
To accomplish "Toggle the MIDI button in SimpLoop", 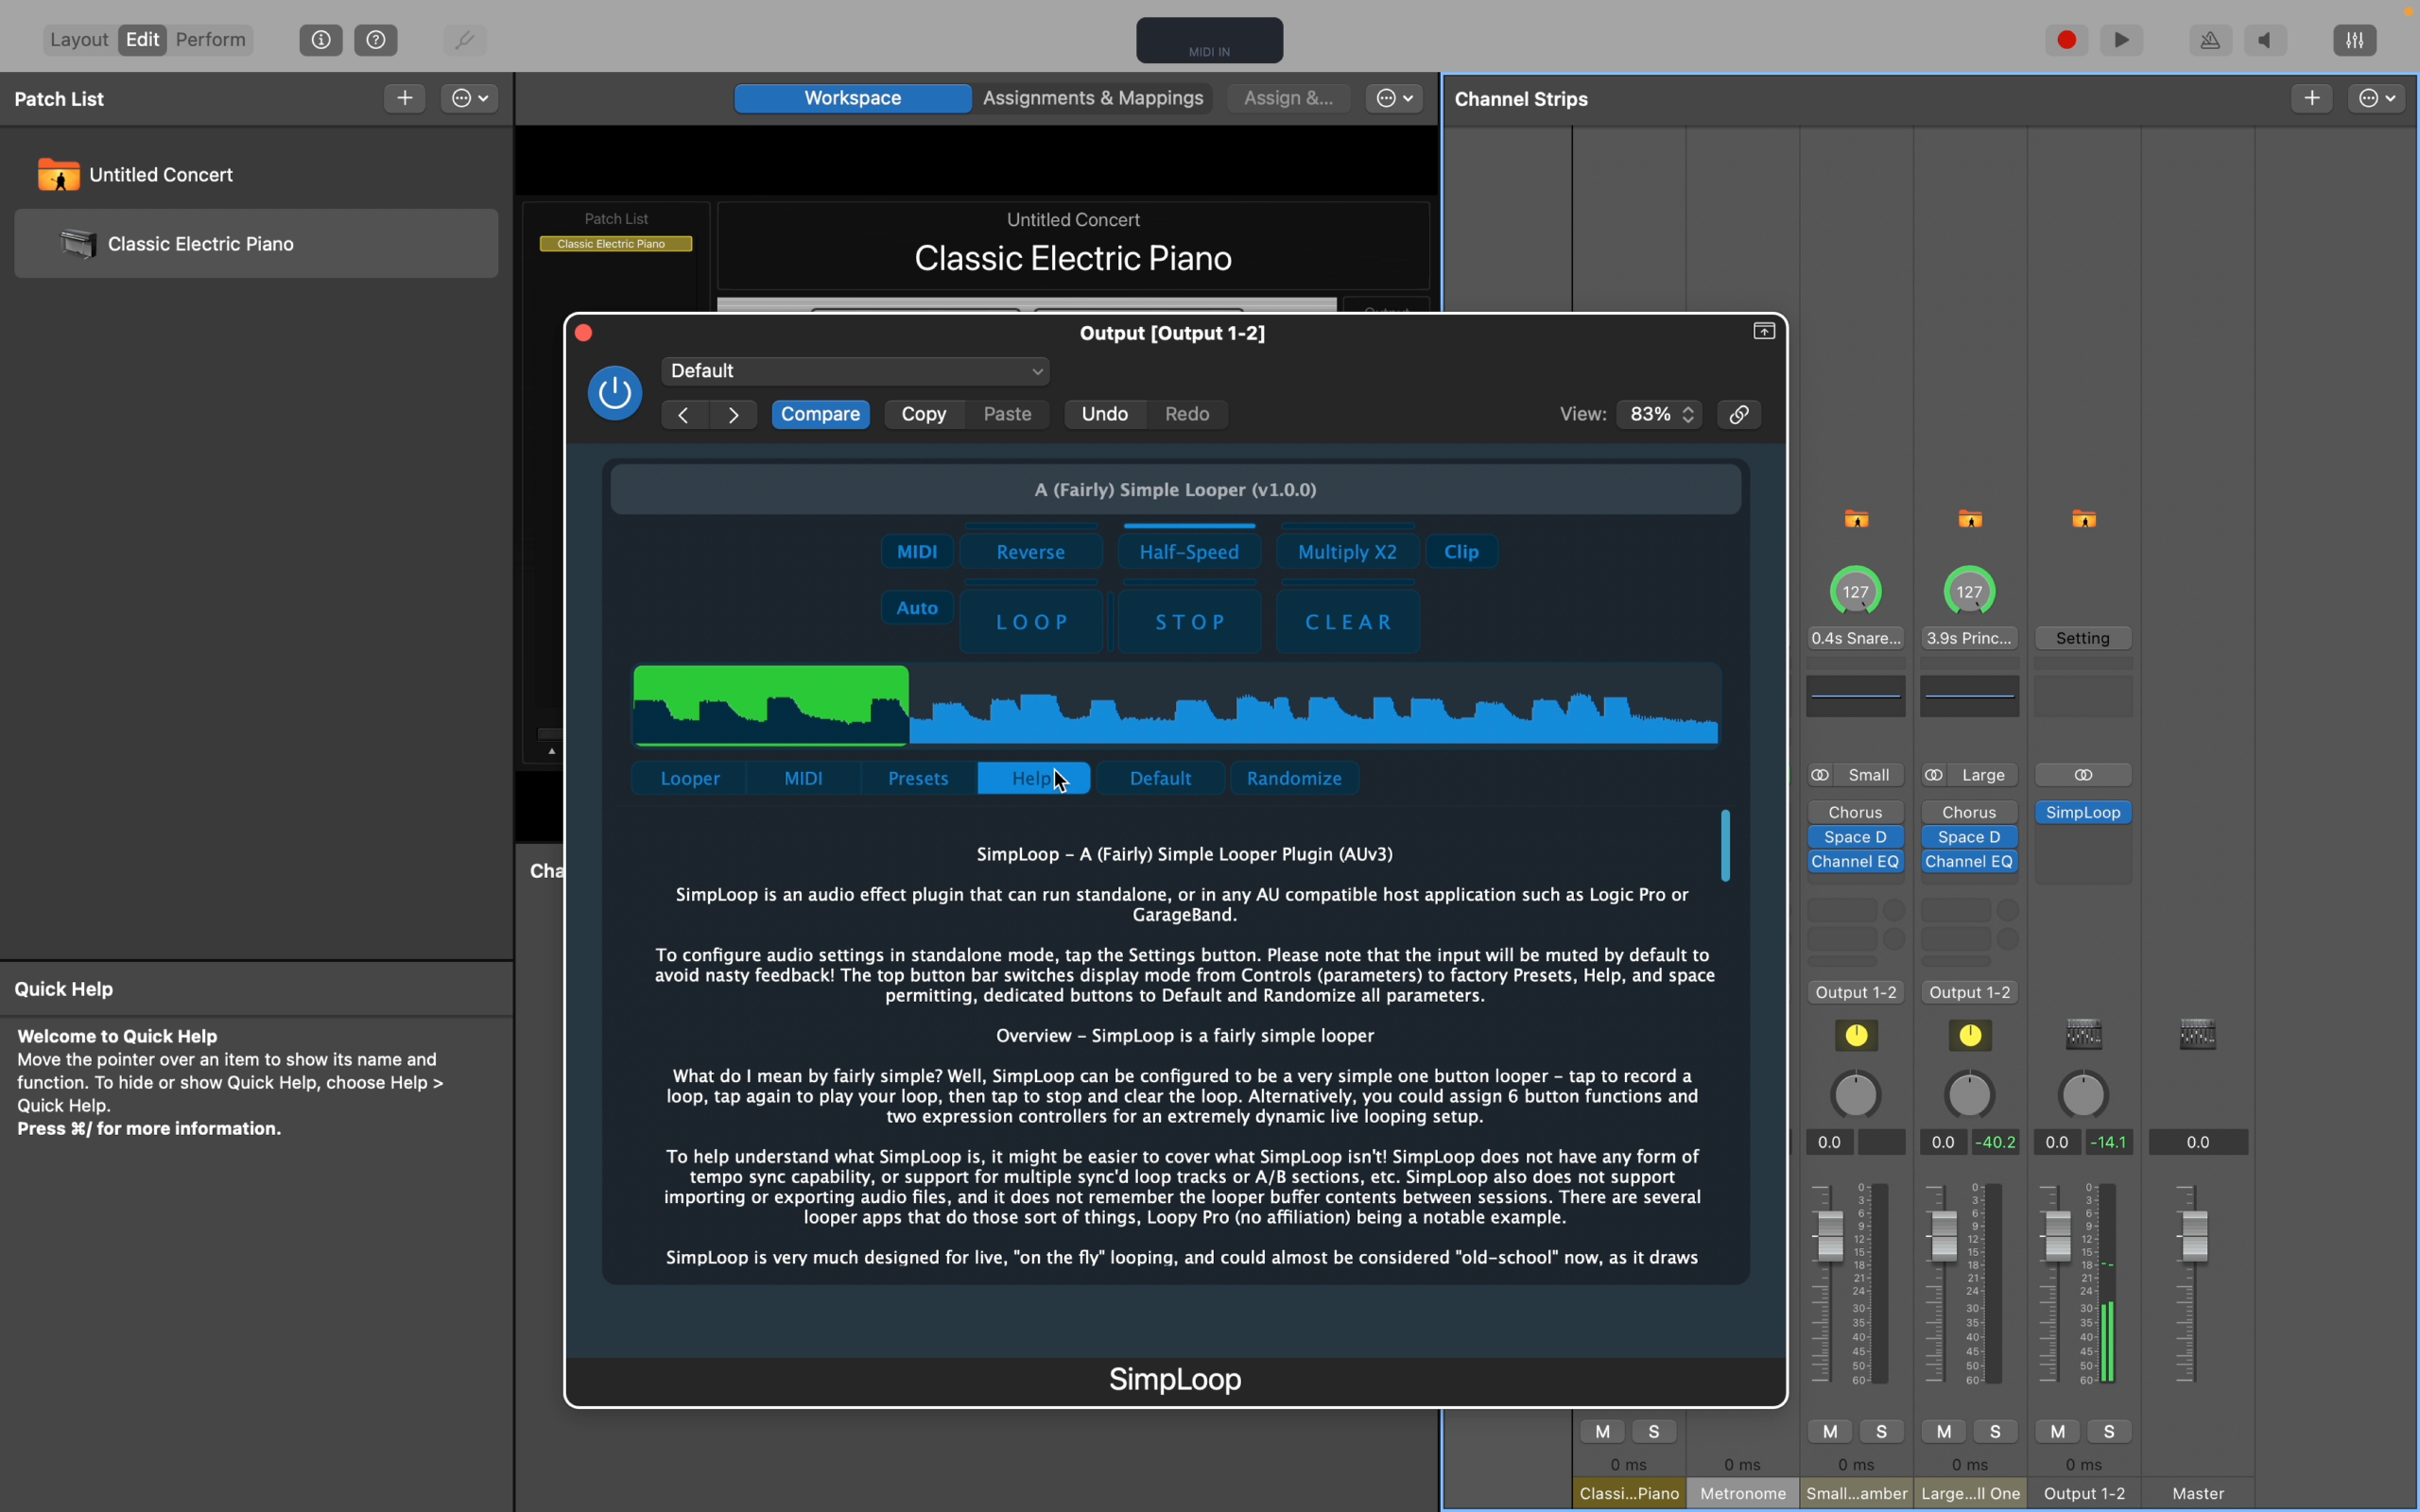I will (x=917, y=552).
